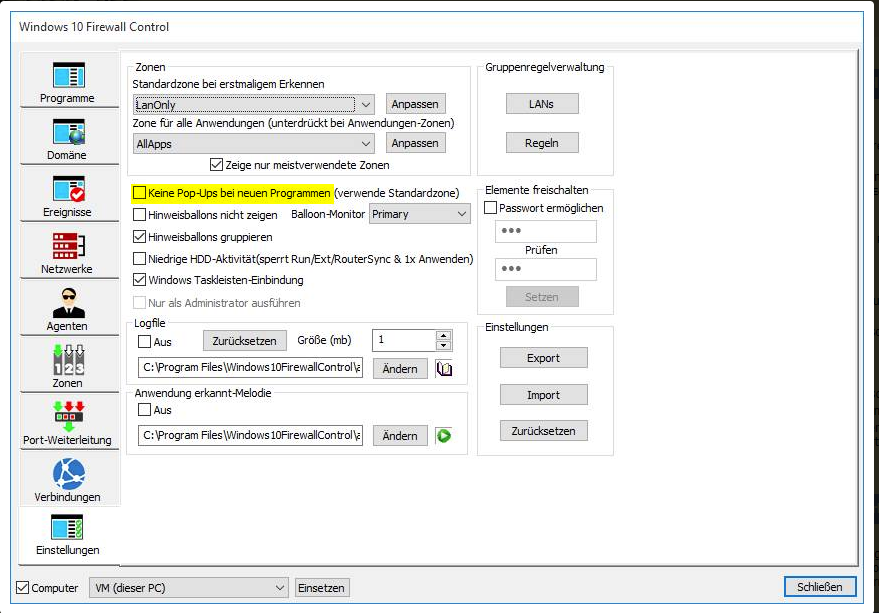Viewport: 879px width, 613px height.
Task: Click Ändern for melody path
Action: click(x=400, y=436)
